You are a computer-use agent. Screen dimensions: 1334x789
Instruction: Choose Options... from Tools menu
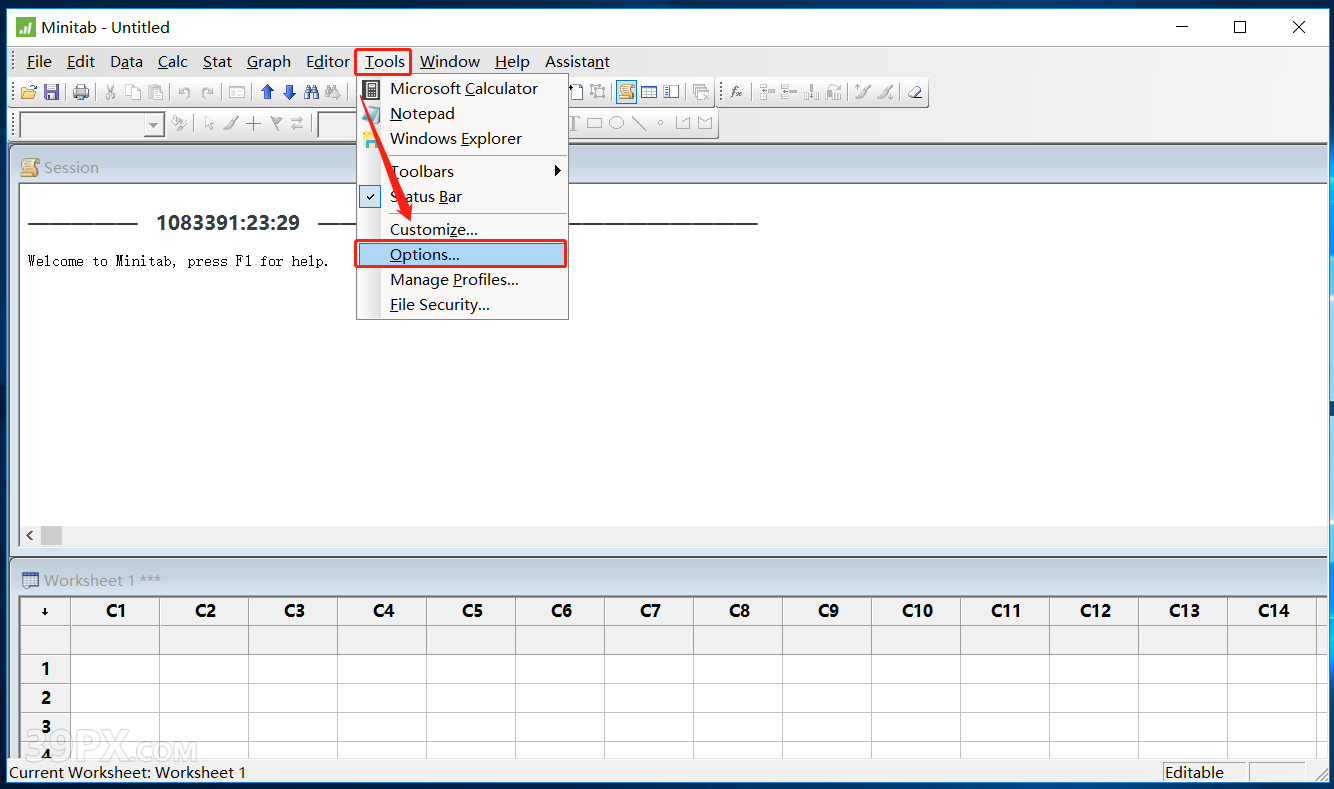(463, 254)
